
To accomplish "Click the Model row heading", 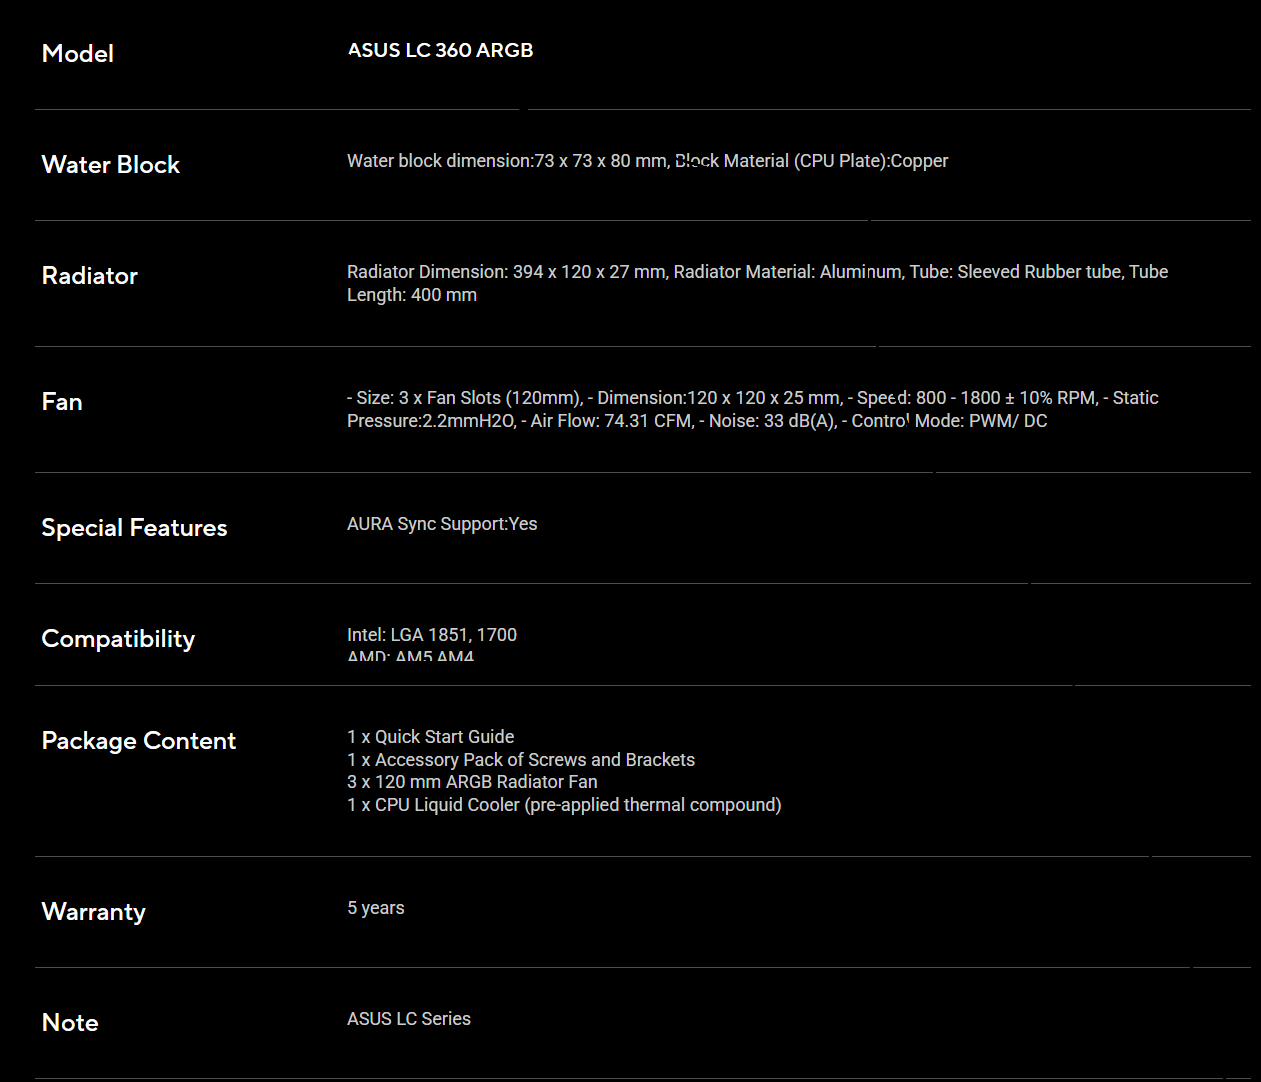I will click(x=78, y=54).
